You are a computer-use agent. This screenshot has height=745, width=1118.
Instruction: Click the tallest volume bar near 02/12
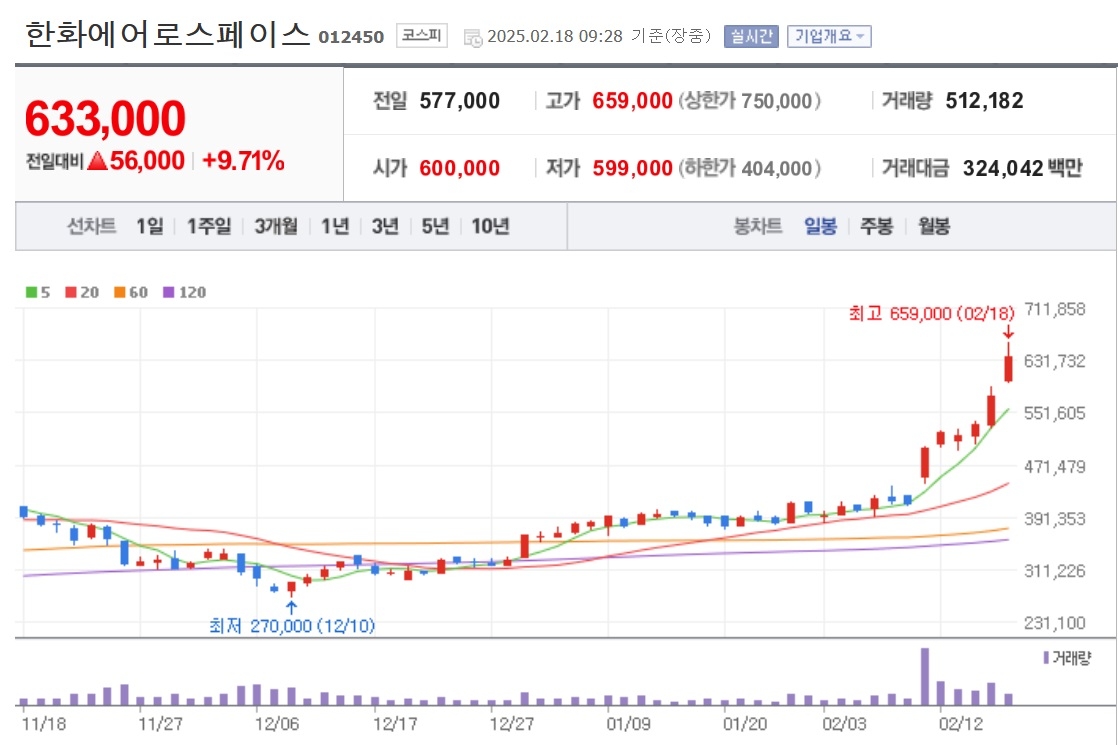925,677
